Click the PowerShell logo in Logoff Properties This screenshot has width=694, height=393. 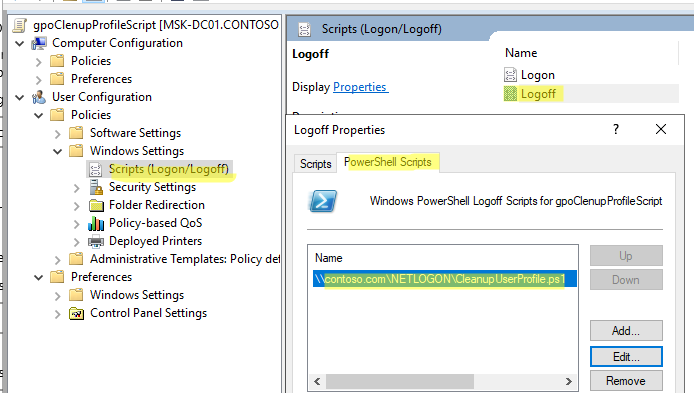click(x=323, y=201)
